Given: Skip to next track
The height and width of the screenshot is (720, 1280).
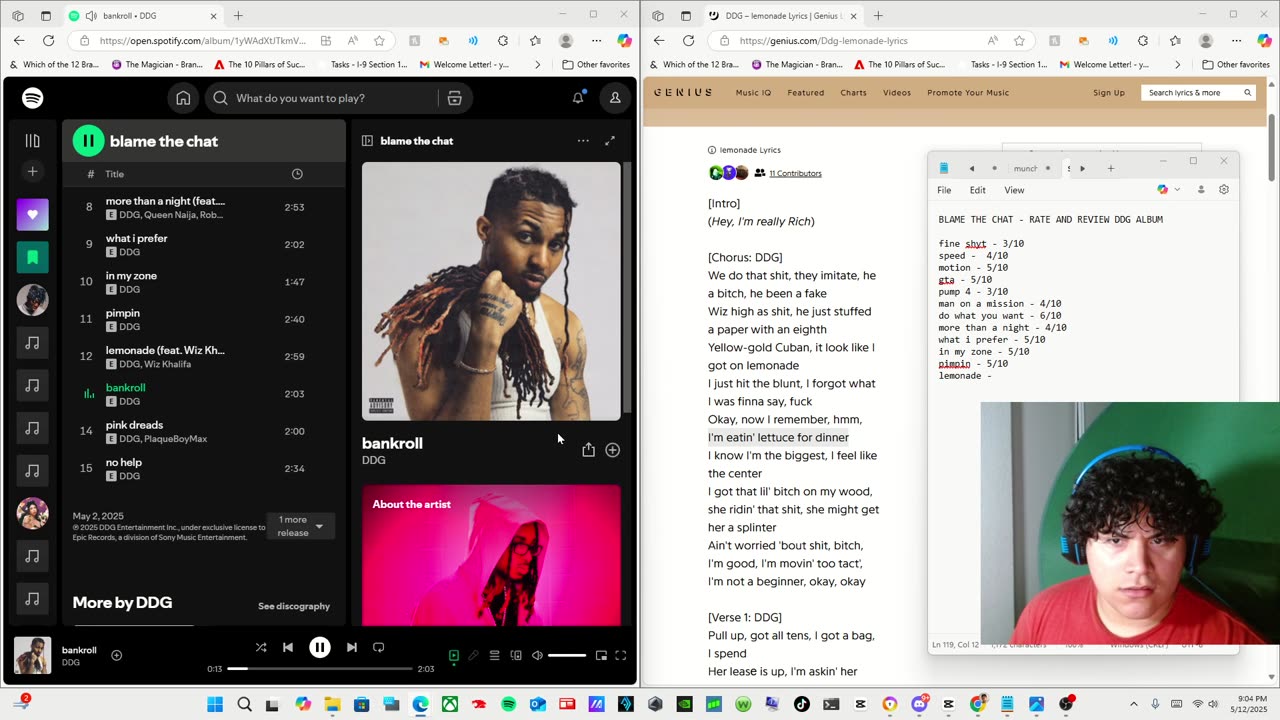Looking at the screenshot, I should tap(351, 647).
